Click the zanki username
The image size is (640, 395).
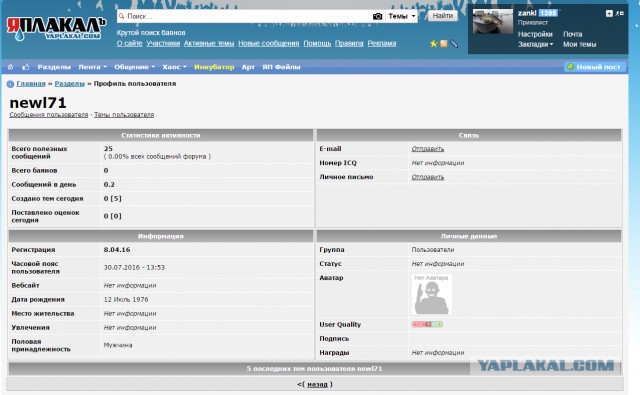click(527, 13)
